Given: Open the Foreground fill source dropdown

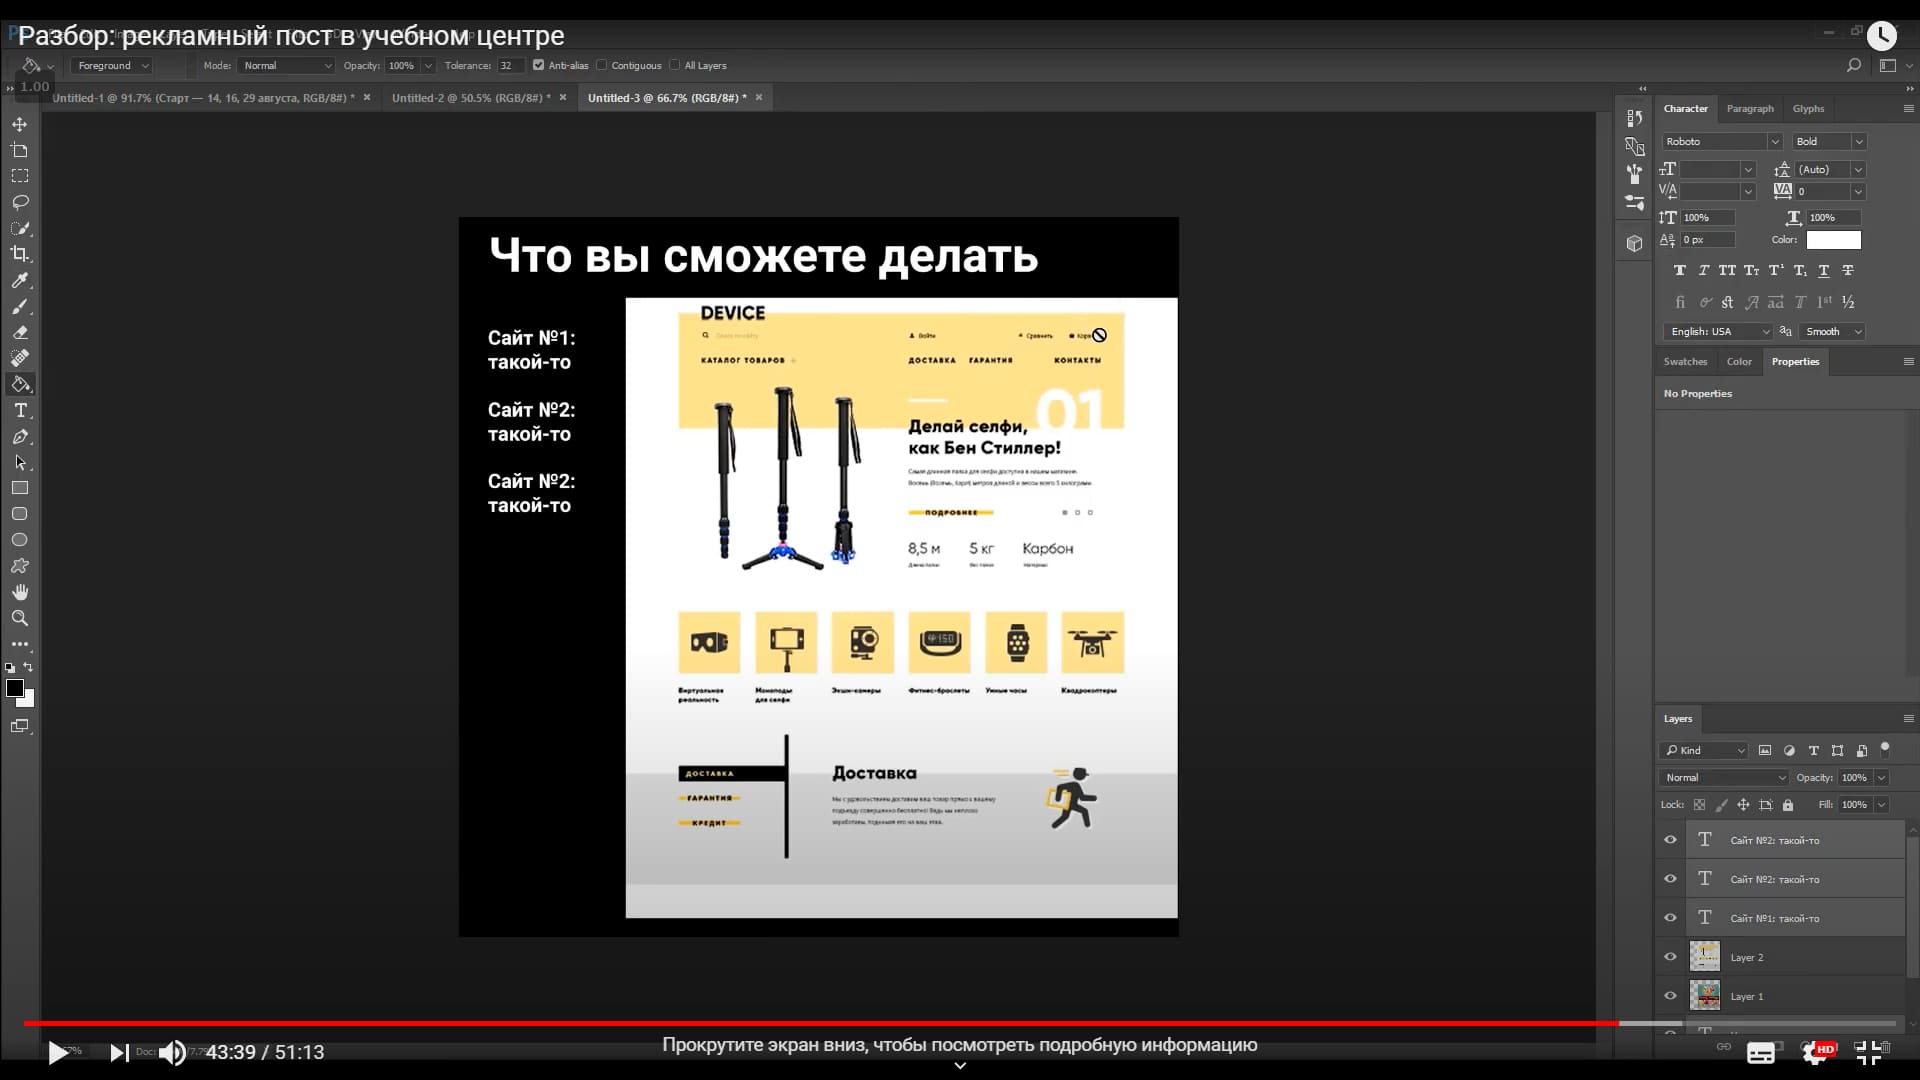Looking at the screenshot, I should point(111,65).
